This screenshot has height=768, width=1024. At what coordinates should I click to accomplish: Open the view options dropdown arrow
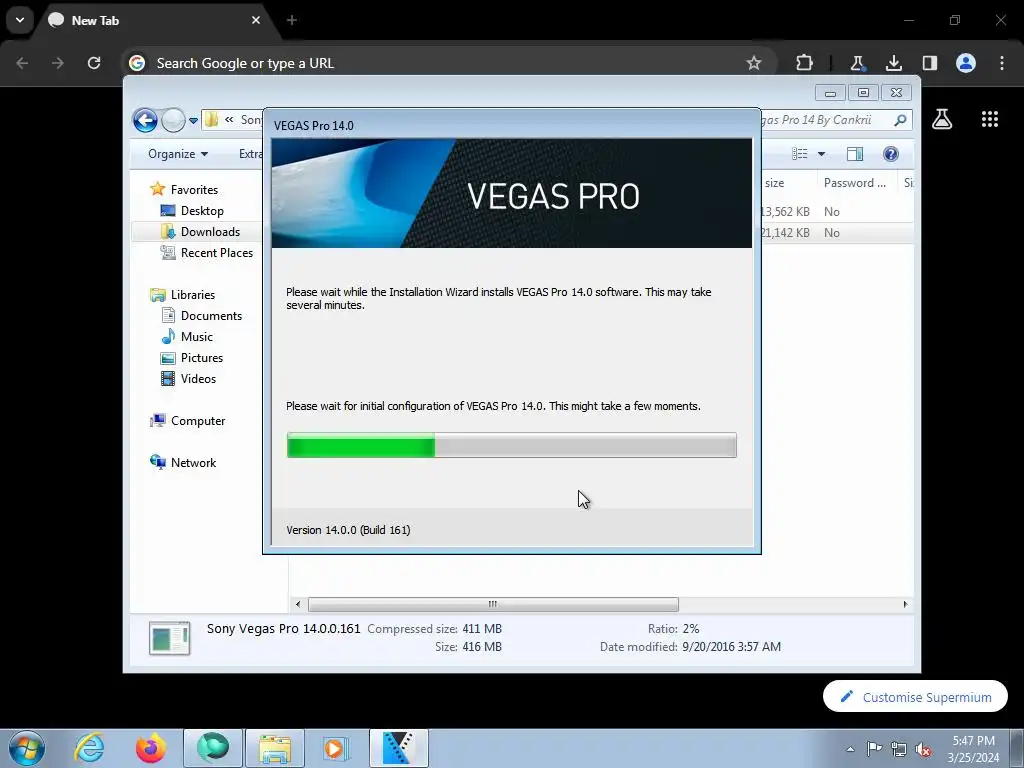pos(821,154)
